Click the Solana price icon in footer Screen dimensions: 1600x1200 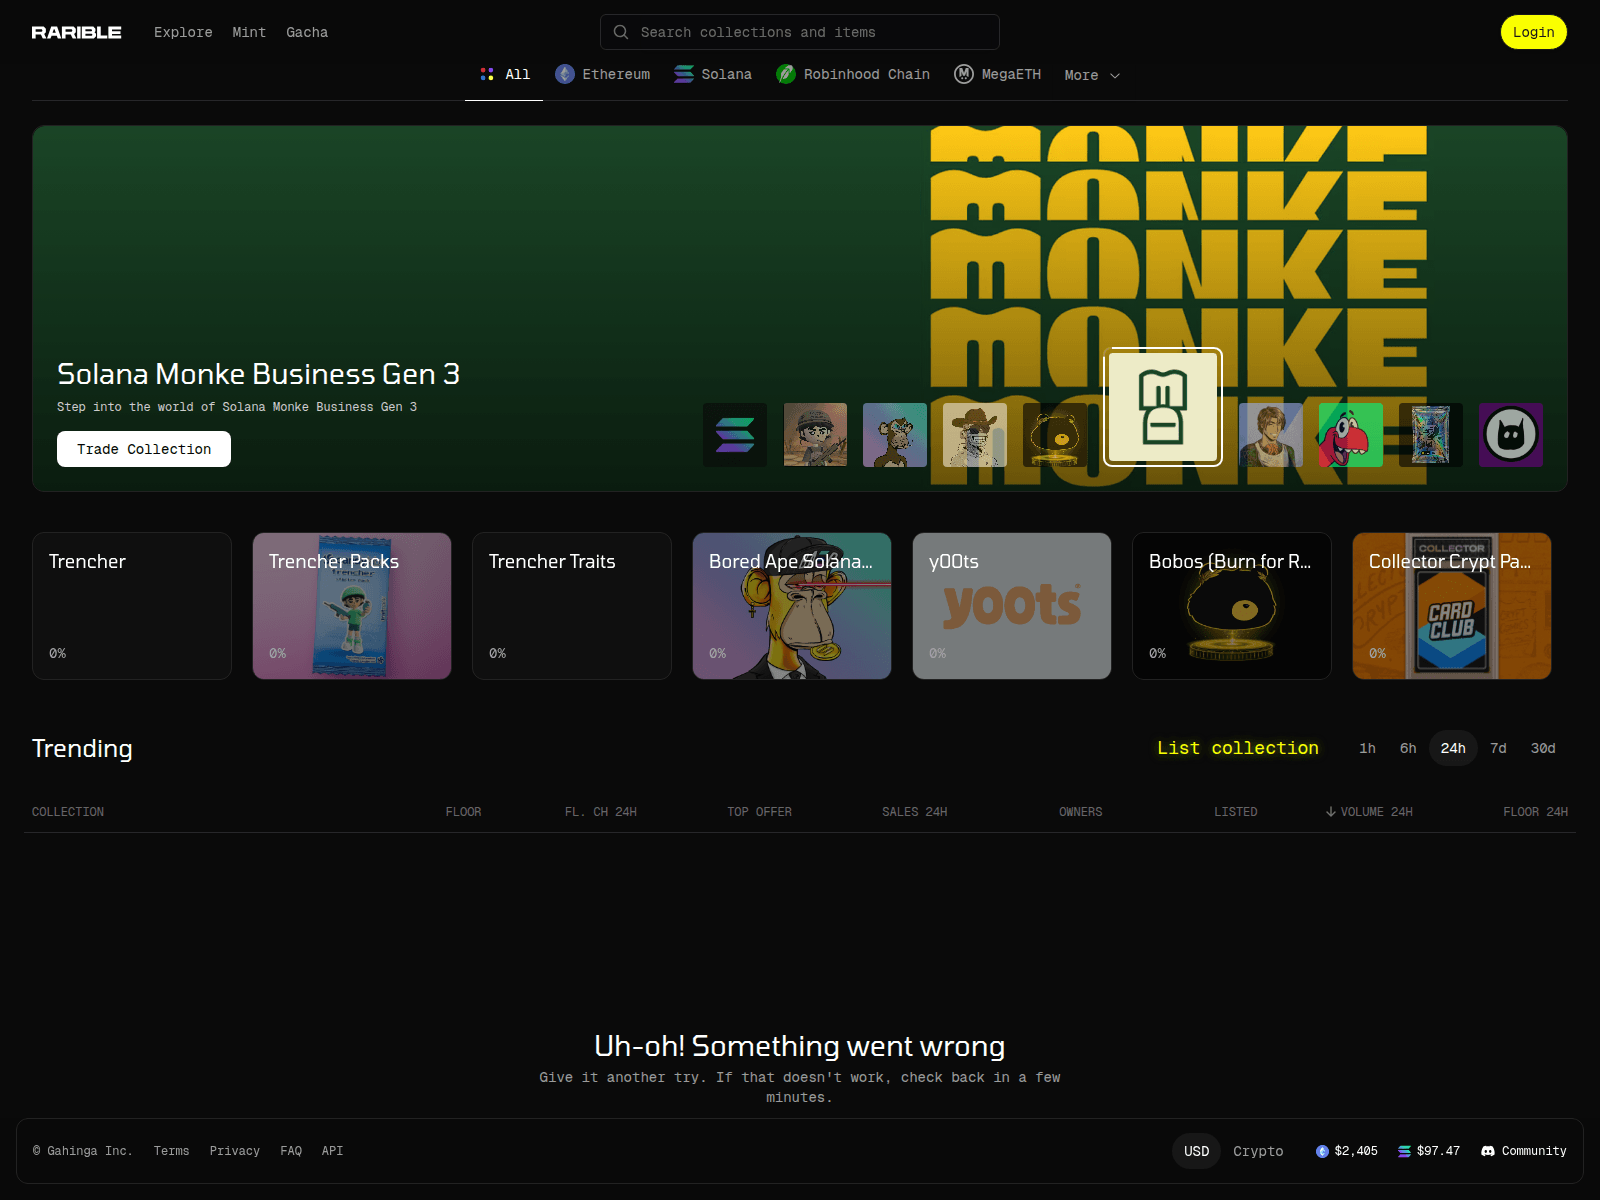click(1404, 1151)
